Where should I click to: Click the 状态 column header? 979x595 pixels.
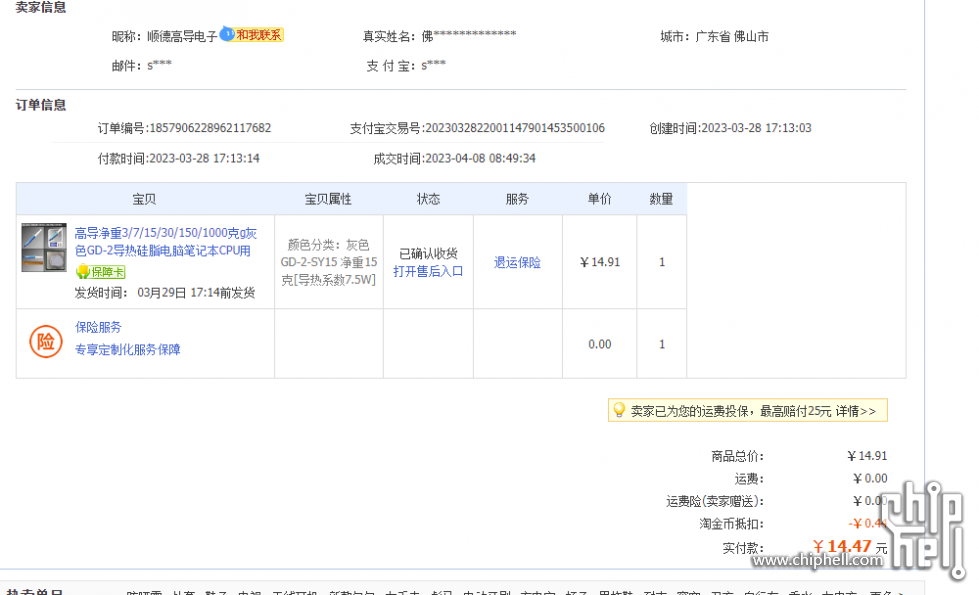point(428,199)
